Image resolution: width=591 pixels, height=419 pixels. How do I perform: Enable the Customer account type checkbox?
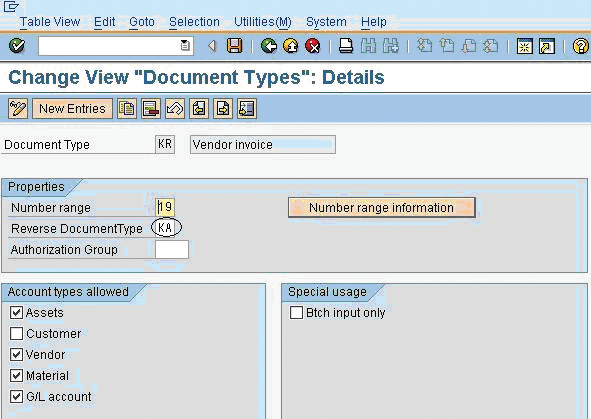pyautogui.click(x=16, y=333)
